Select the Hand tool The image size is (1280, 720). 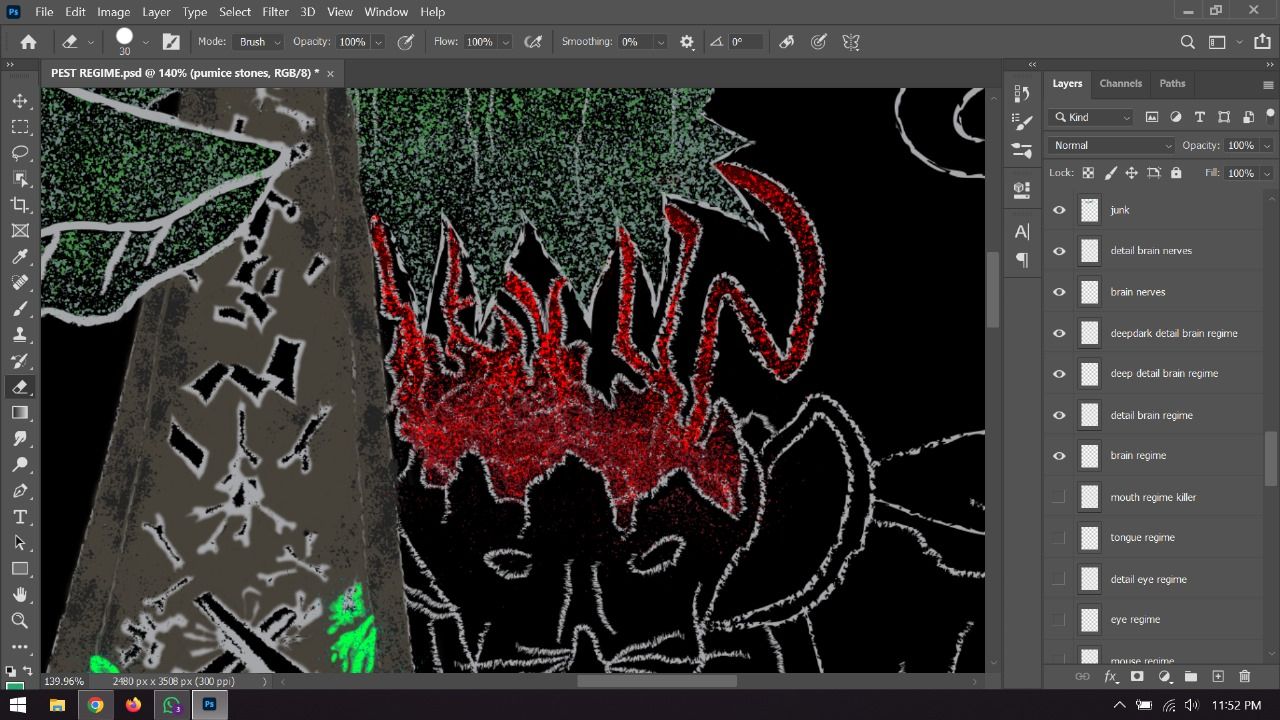[20, 595]
